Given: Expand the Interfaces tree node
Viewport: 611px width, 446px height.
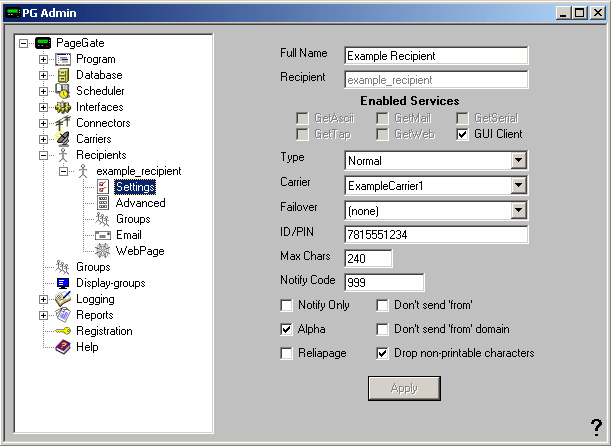Looking at the screenshot, I should (x=43, y=107).
